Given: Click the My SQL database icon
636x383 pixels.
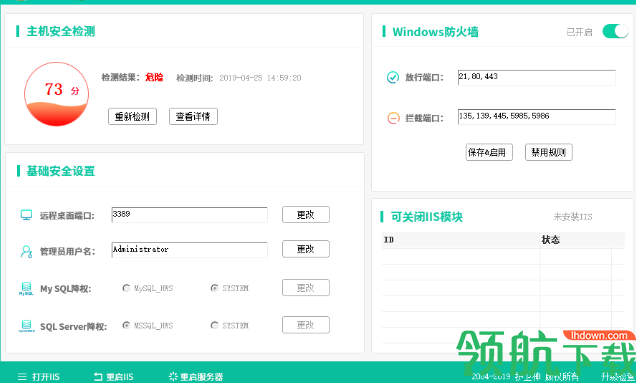Looking at the screenshot, I should tap(26, 288).
